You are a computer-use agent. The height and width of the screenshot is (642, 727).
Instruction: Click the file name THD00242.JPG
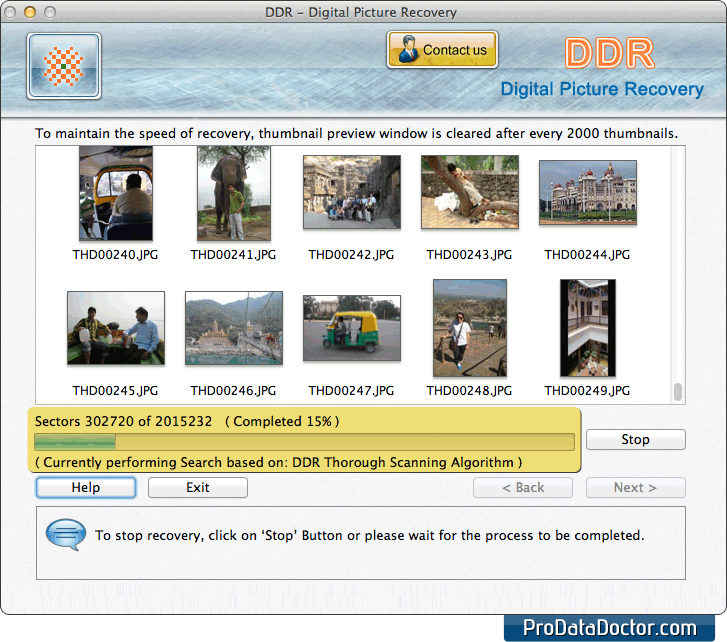351,254
